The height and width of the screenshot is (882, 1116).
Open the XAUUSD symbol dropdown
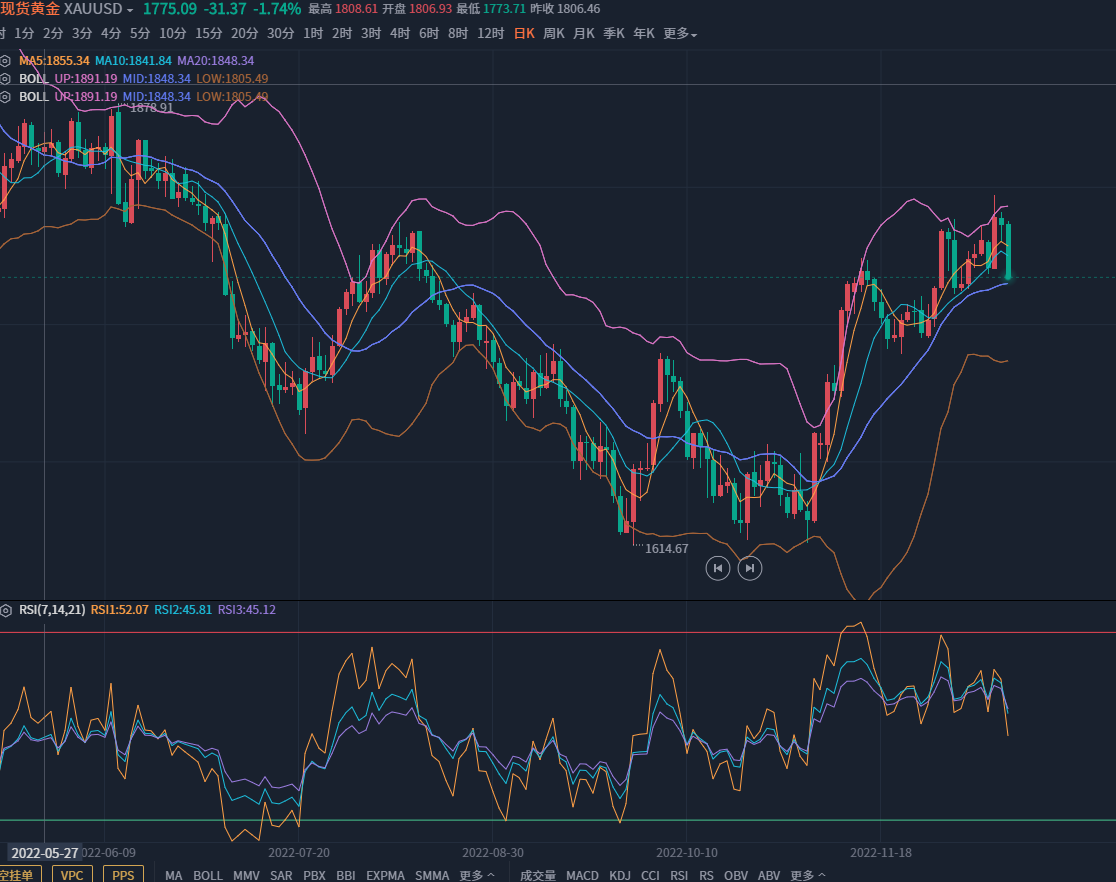coord(98,9)
